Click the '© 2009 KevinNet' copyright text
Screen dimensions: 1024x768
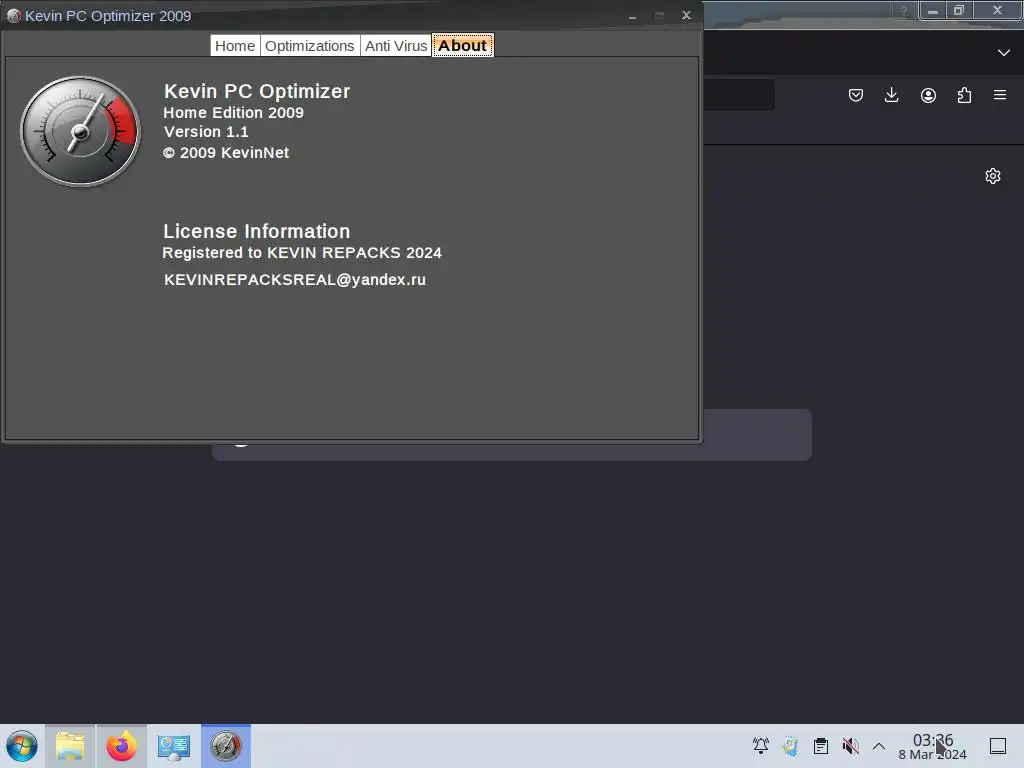(226, 153)
